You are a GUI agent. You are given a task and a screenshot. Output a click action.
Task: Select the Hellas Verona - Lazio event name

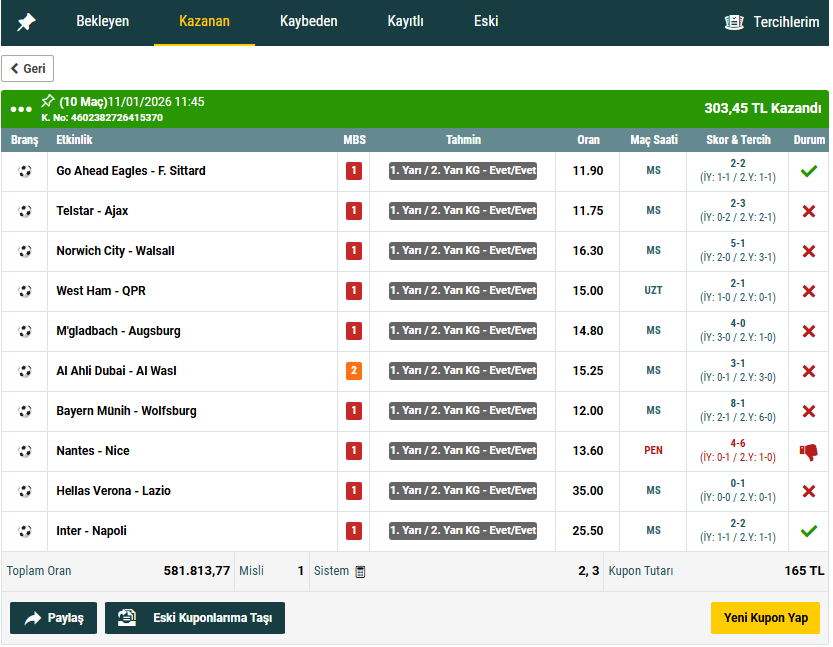(114, 491)
